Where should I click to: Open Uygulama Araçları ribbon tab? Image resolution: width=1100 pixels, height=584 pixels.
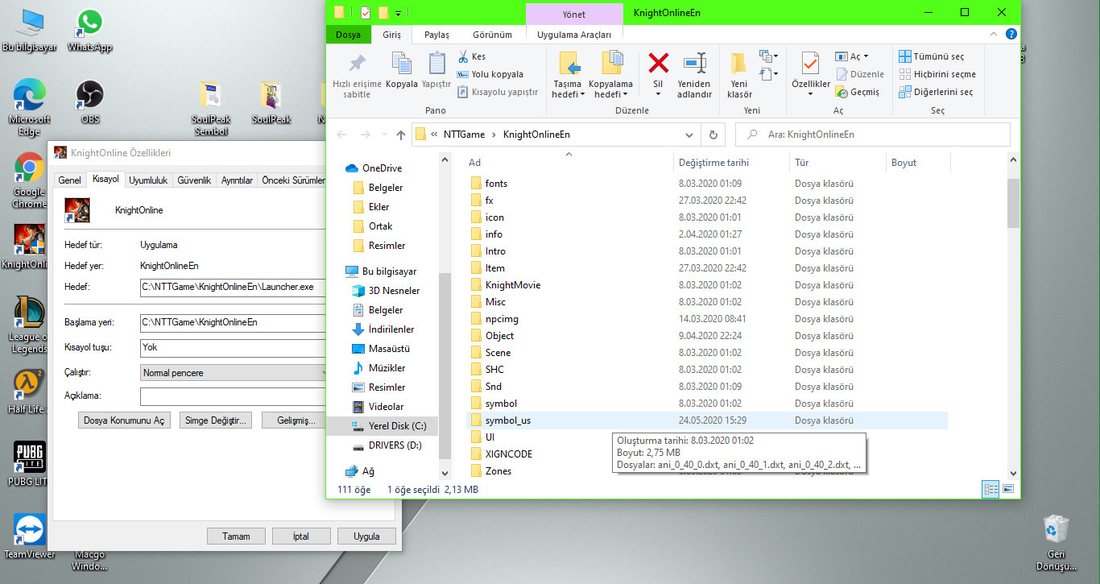574,34
